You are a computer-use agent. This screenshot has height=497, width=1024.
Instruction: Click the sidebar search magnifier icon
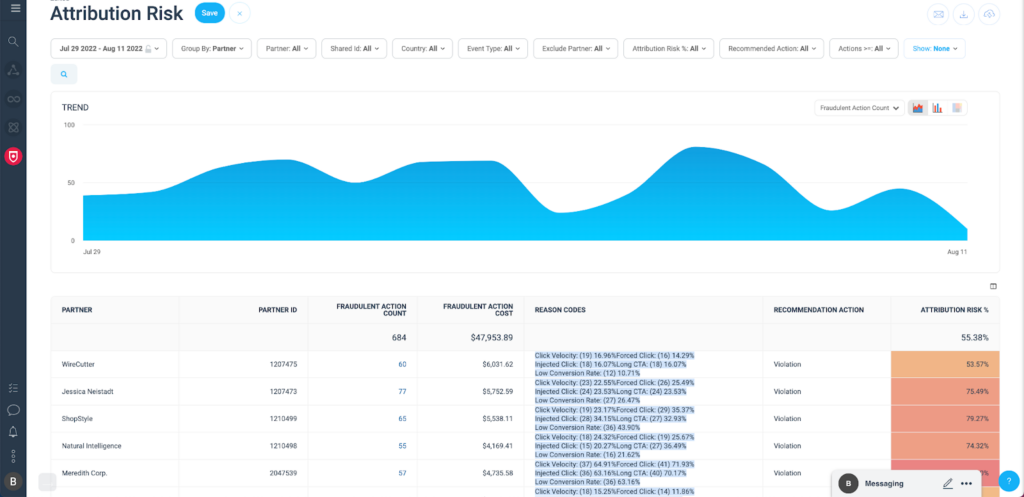click(14, 41)
